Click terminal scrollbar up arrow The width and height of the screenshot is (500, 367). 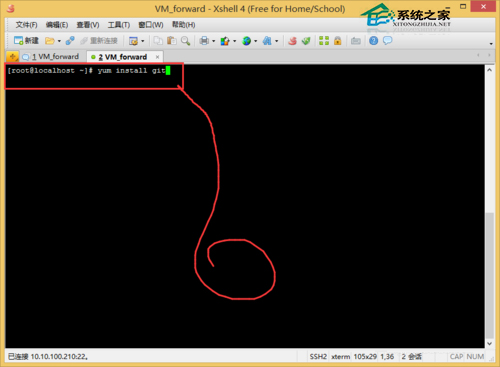(489, 70)
